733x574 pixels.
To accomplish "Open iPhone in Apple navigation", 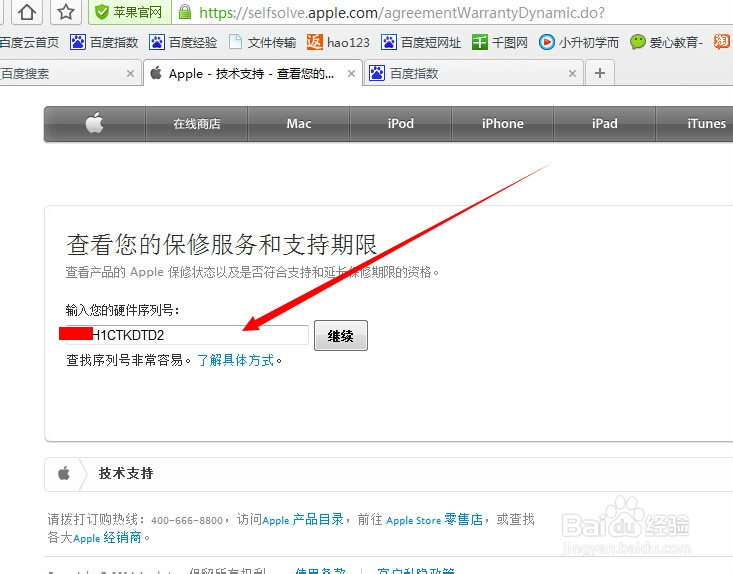I will tap(503, 123).
